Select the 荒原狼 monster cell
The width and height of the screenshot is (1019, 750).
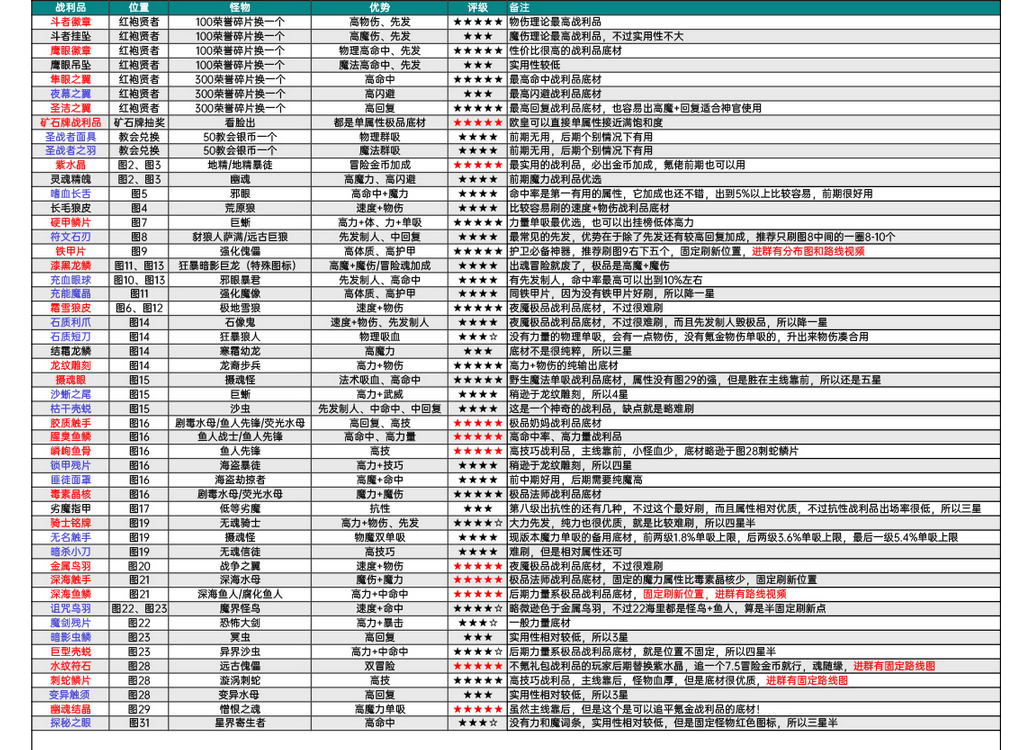[x=240, y=208]
